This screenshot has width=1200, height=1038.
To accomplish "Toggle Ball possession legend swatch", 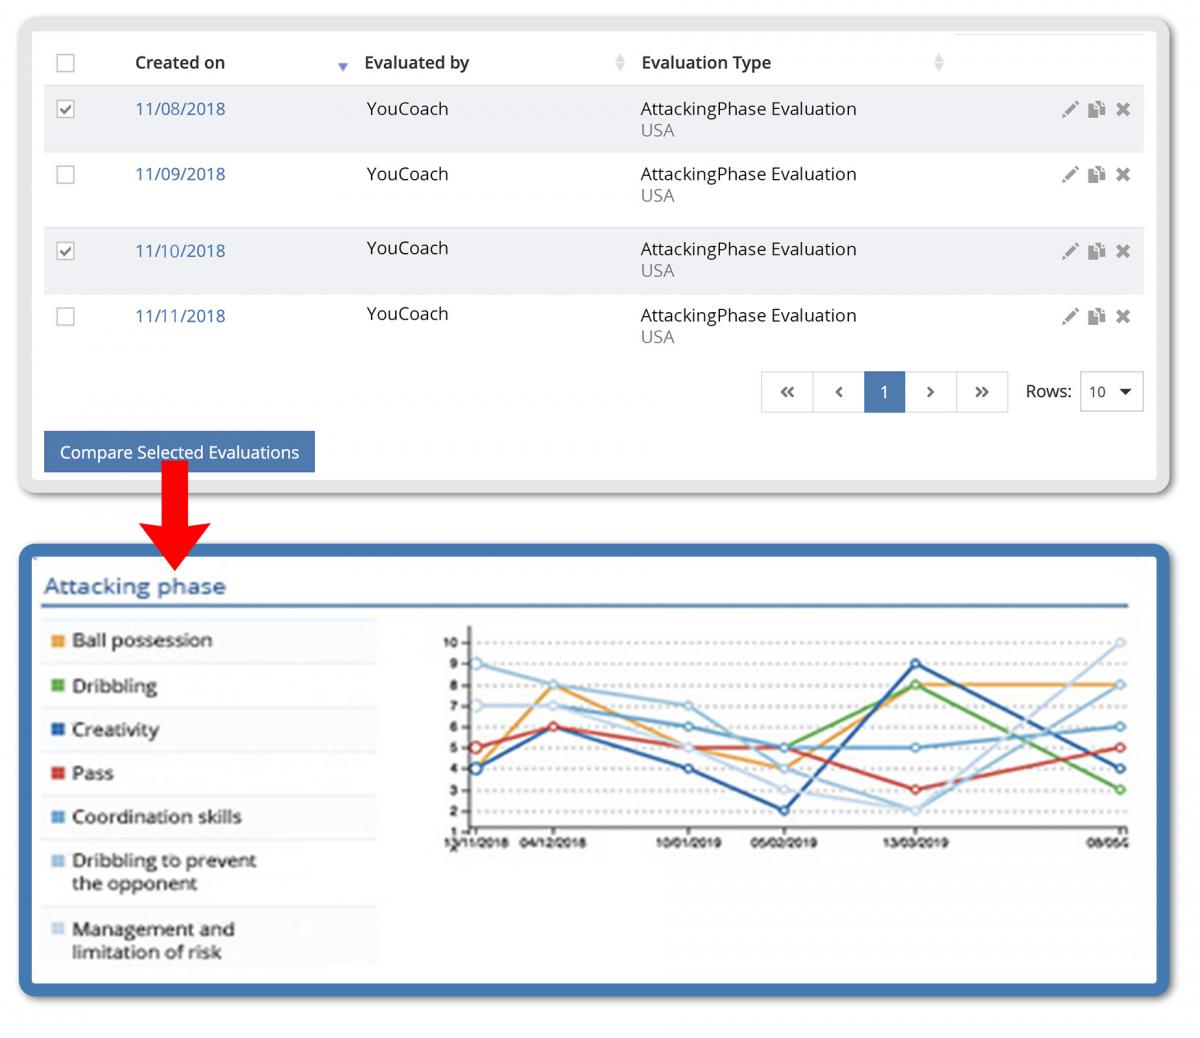I will point(58,641).
